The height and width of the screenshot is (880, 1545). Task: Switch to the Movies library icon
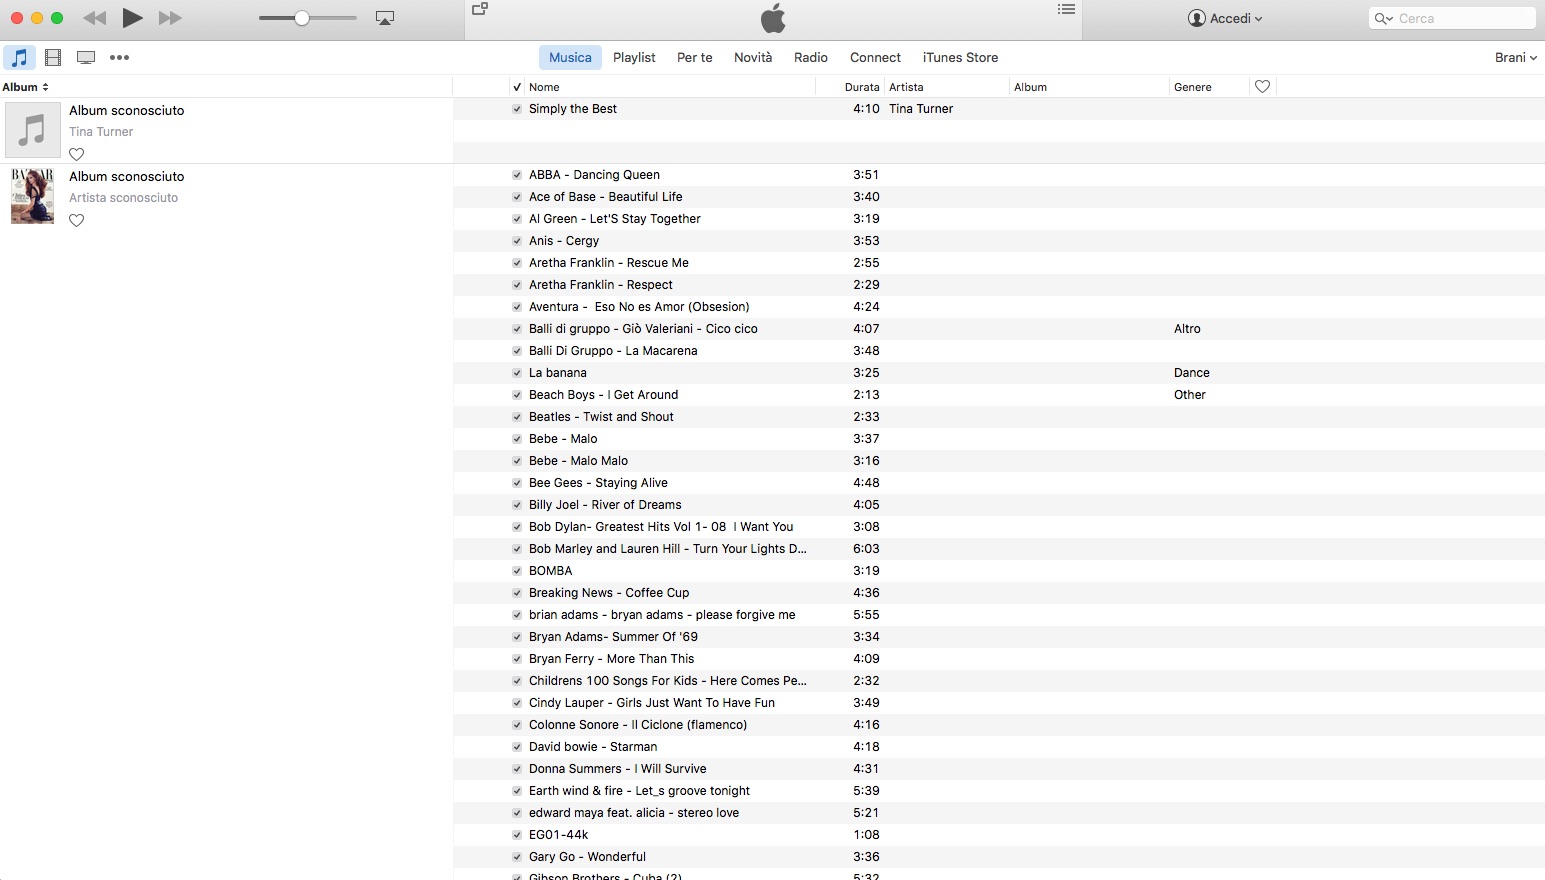[53, 57]
